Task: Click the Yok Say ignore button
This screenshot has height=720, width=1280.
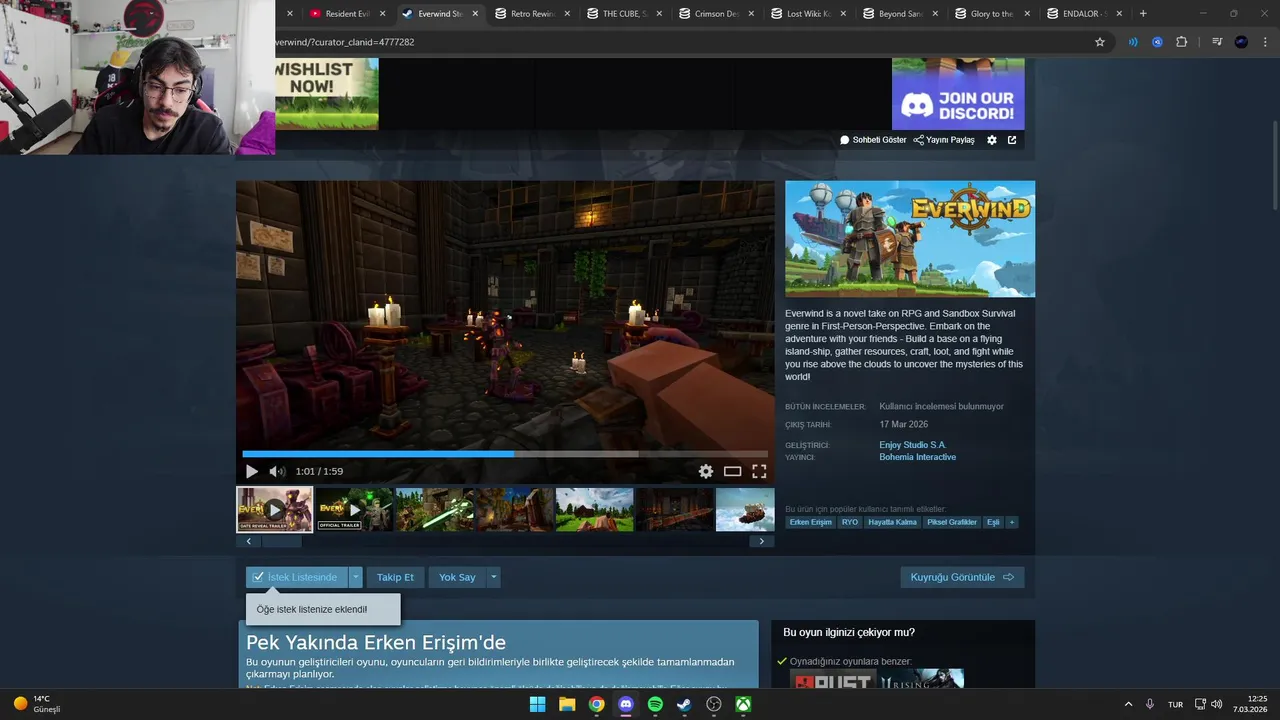Action: click(457, 577)
